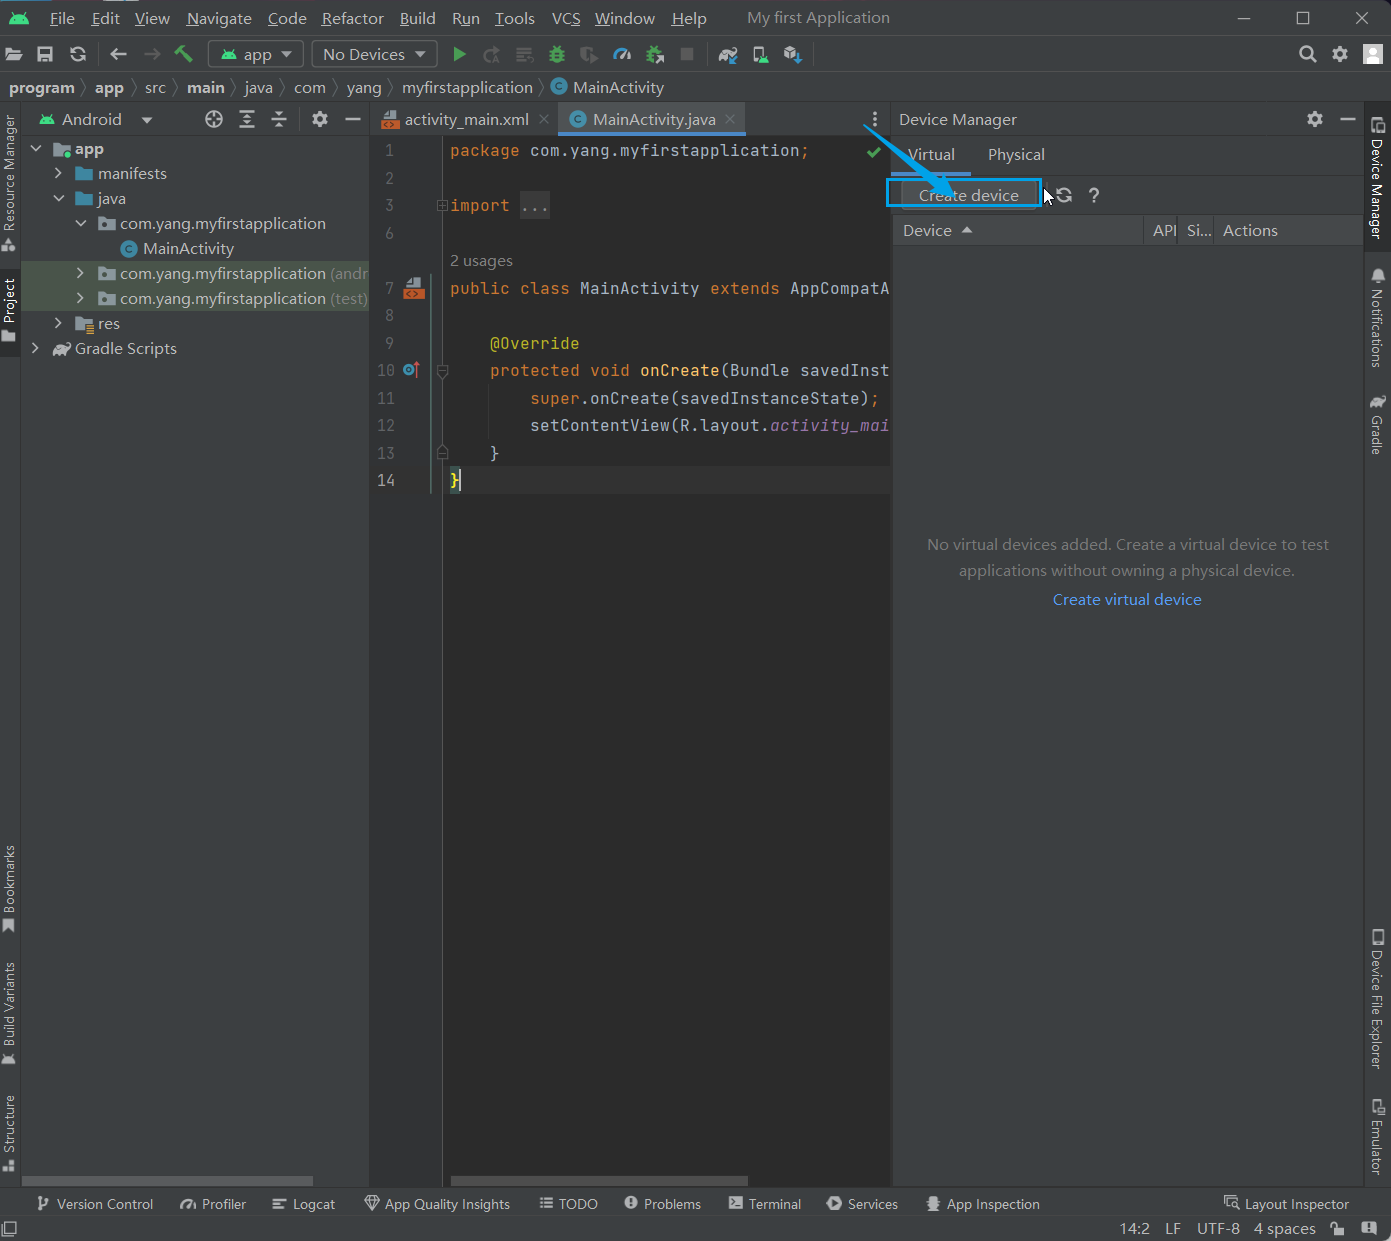Toggle the Resource Manager side panel
Image resolution: width=1391 pixels, height=1241 pixels.
[9, 182]
